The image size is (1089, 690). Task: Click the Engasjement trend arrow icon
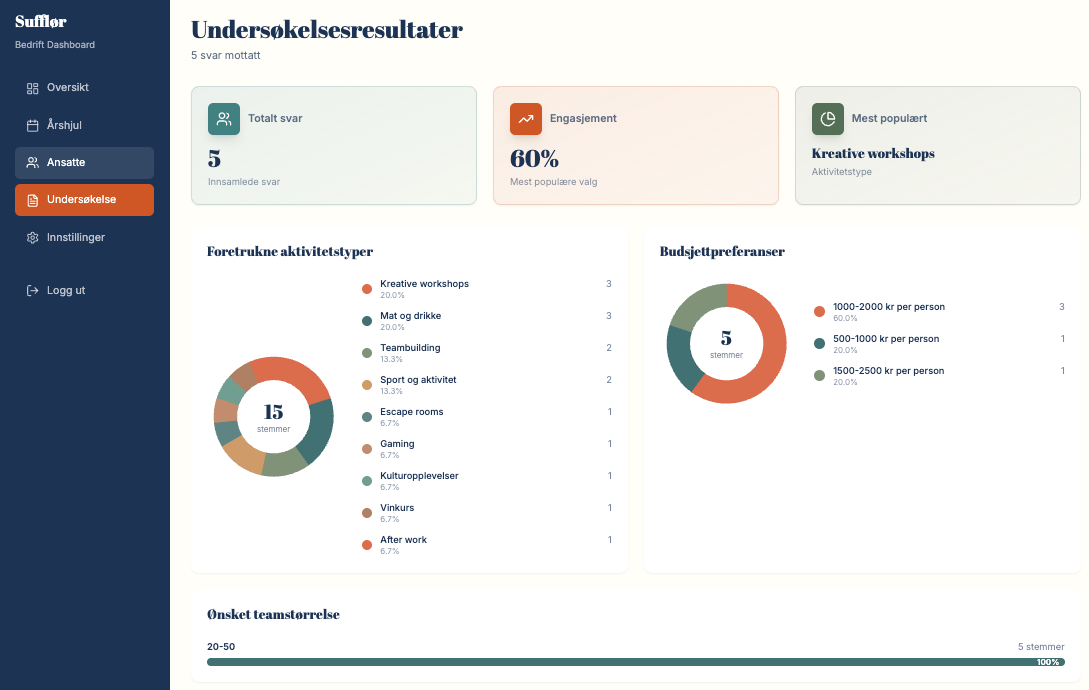pos(527,118)
